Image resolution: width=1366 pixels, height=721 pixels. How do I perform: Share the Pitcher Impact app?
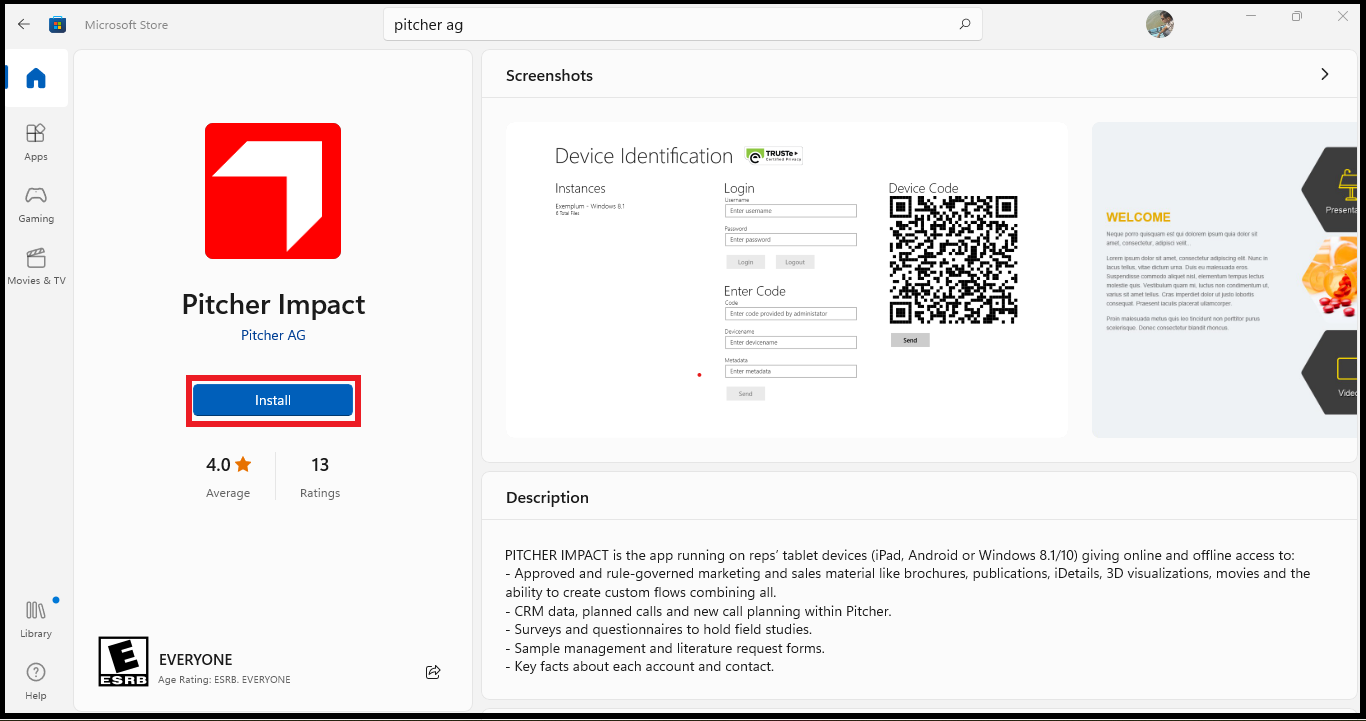tap(432, 672)
